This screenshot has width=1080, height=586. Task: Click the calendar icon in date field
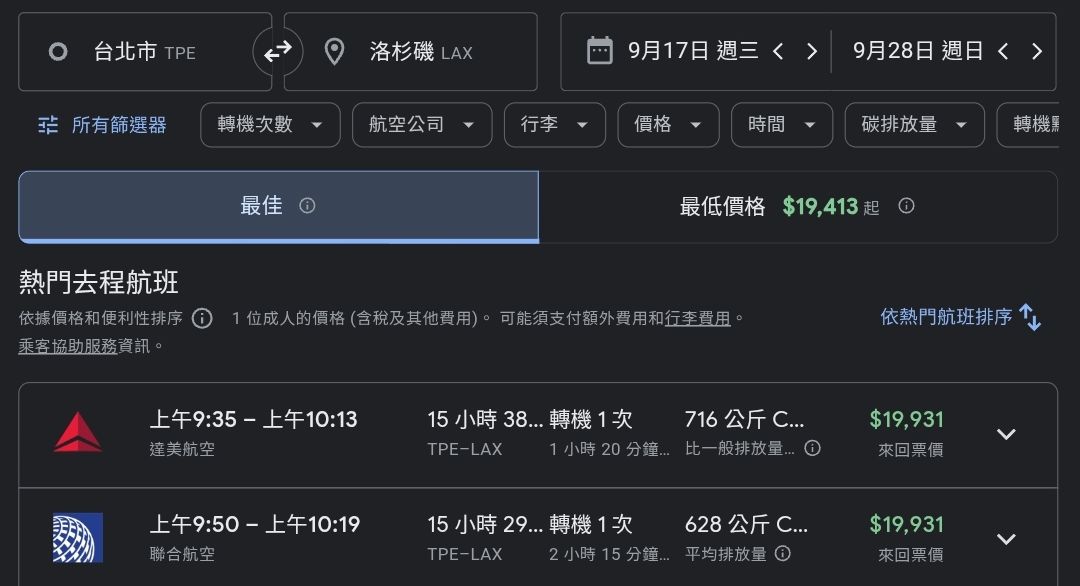[599, 51]
